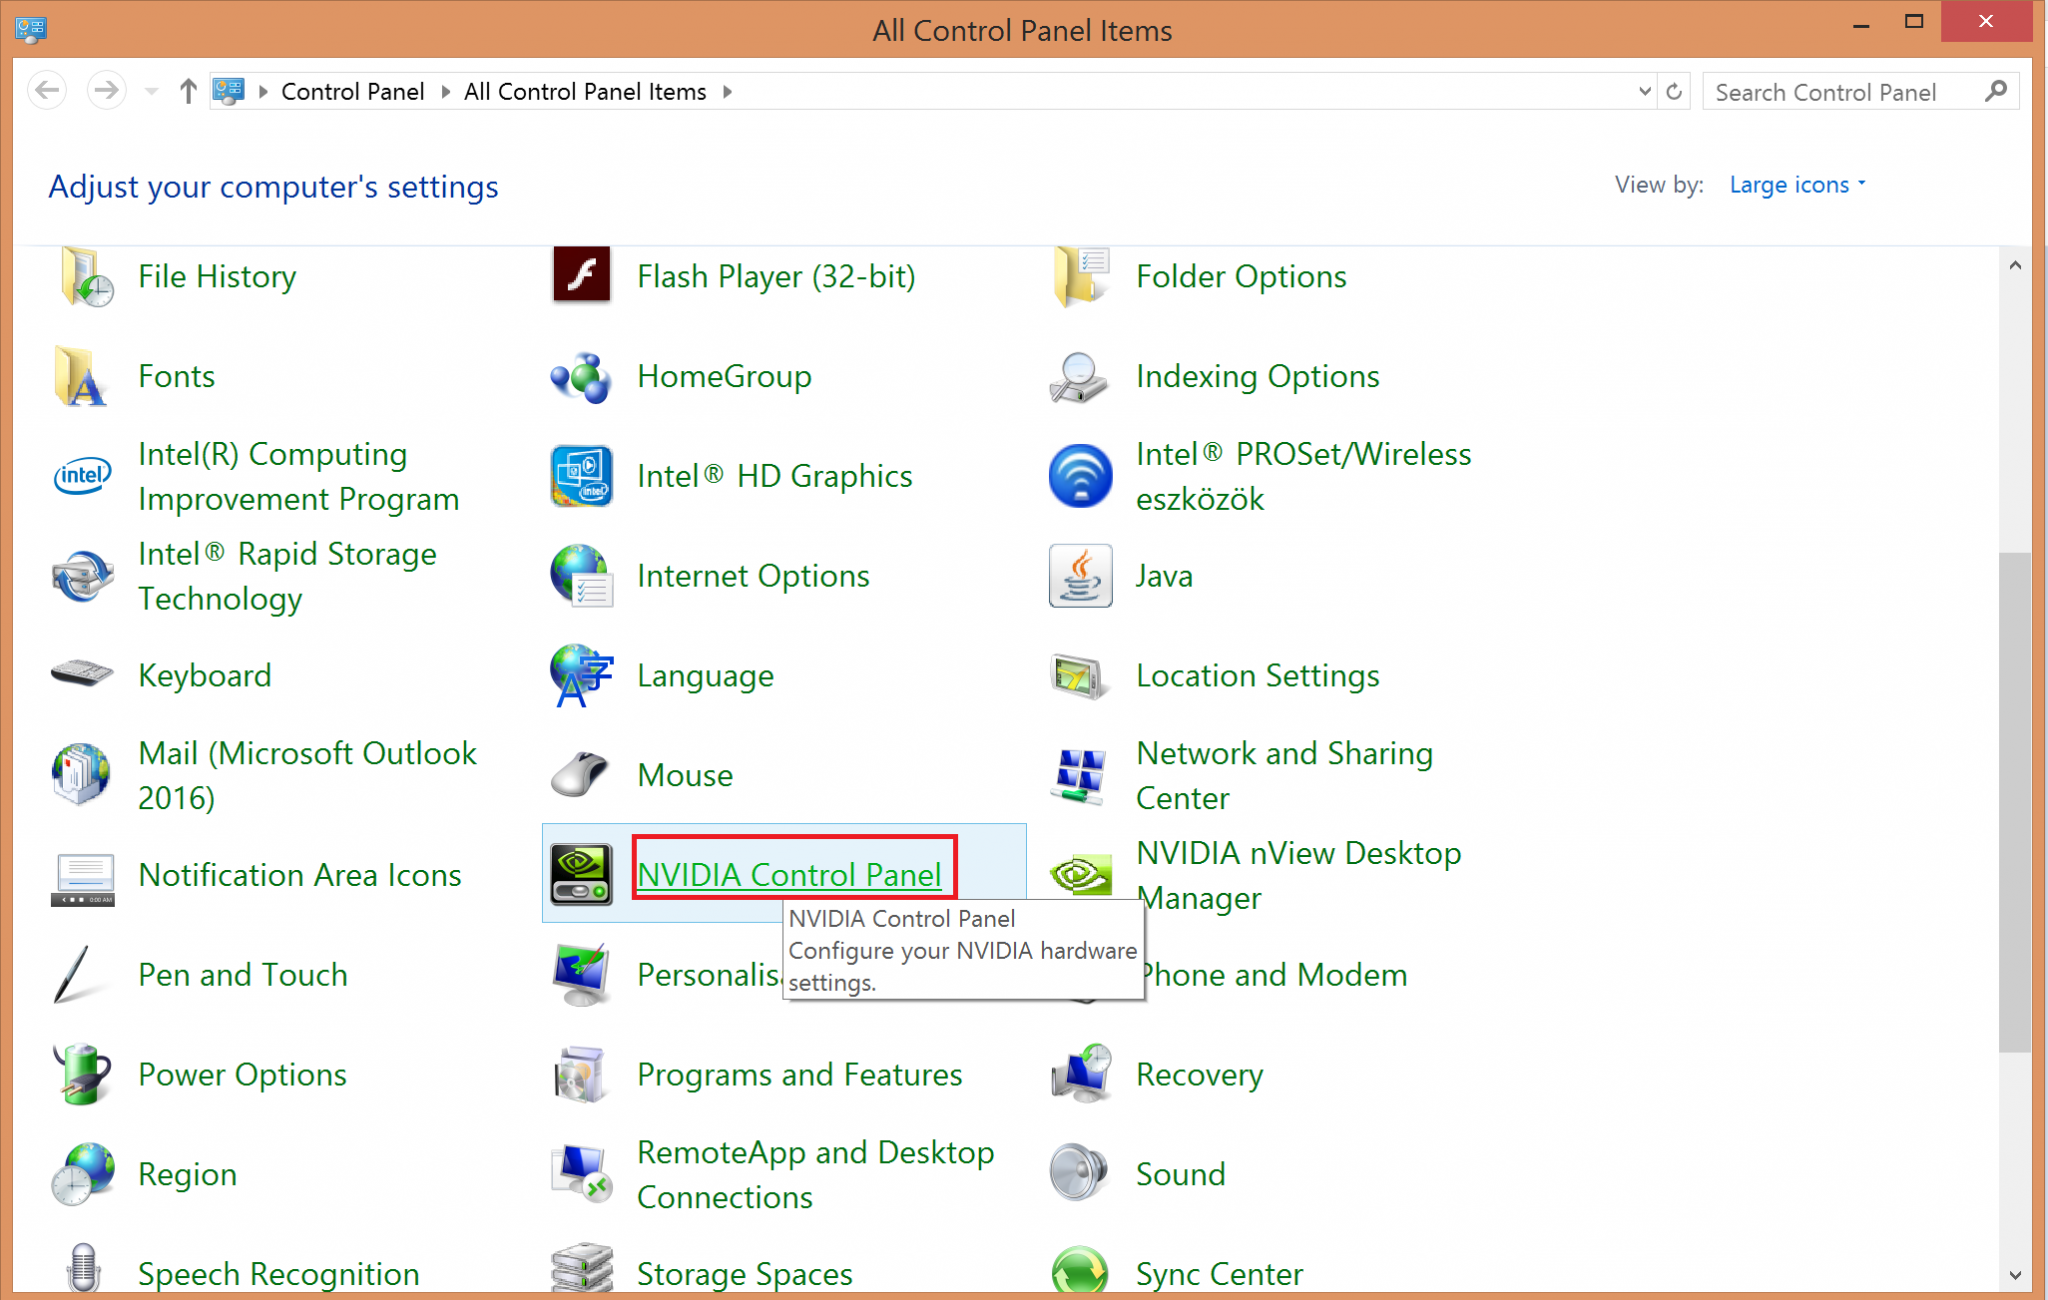
Task: Open NVIDIA nView Desktop Manager icon
Action: coord(1081,875)
